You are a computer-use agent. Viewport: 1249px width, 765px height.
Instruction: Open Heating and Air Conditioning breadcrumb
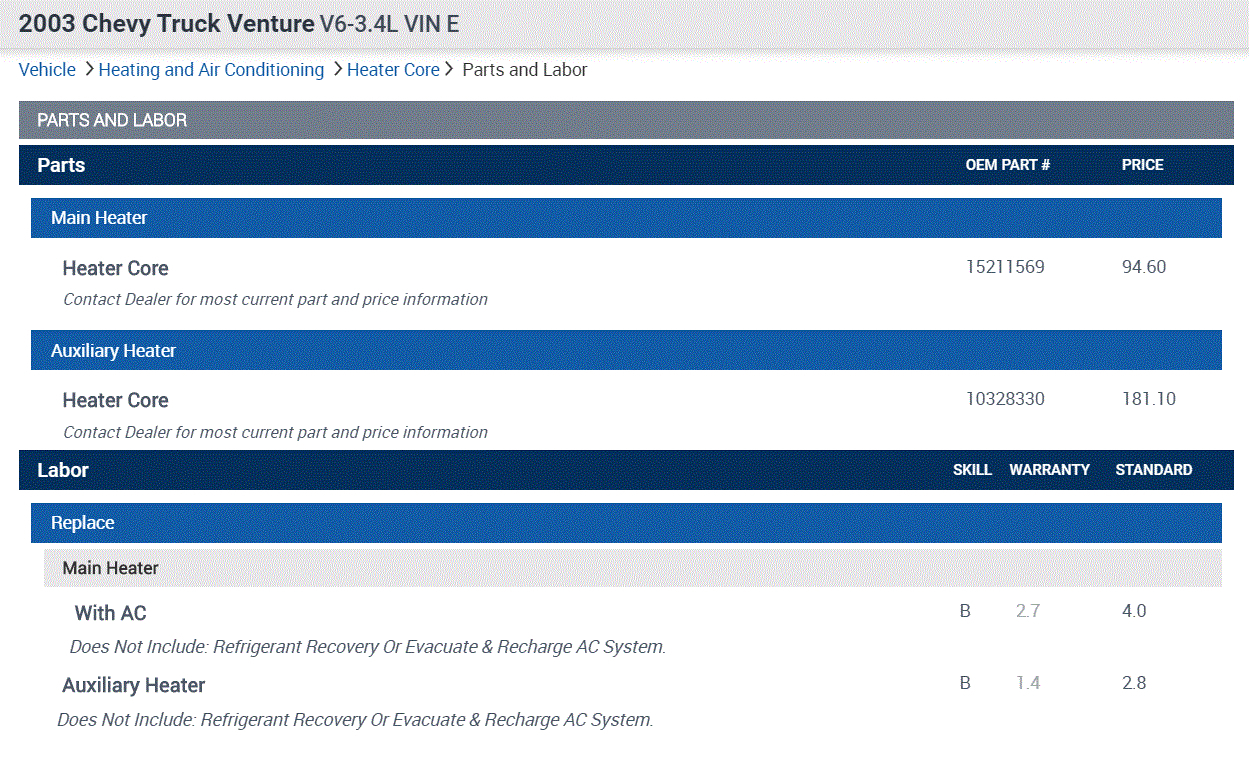pos(211,70)
